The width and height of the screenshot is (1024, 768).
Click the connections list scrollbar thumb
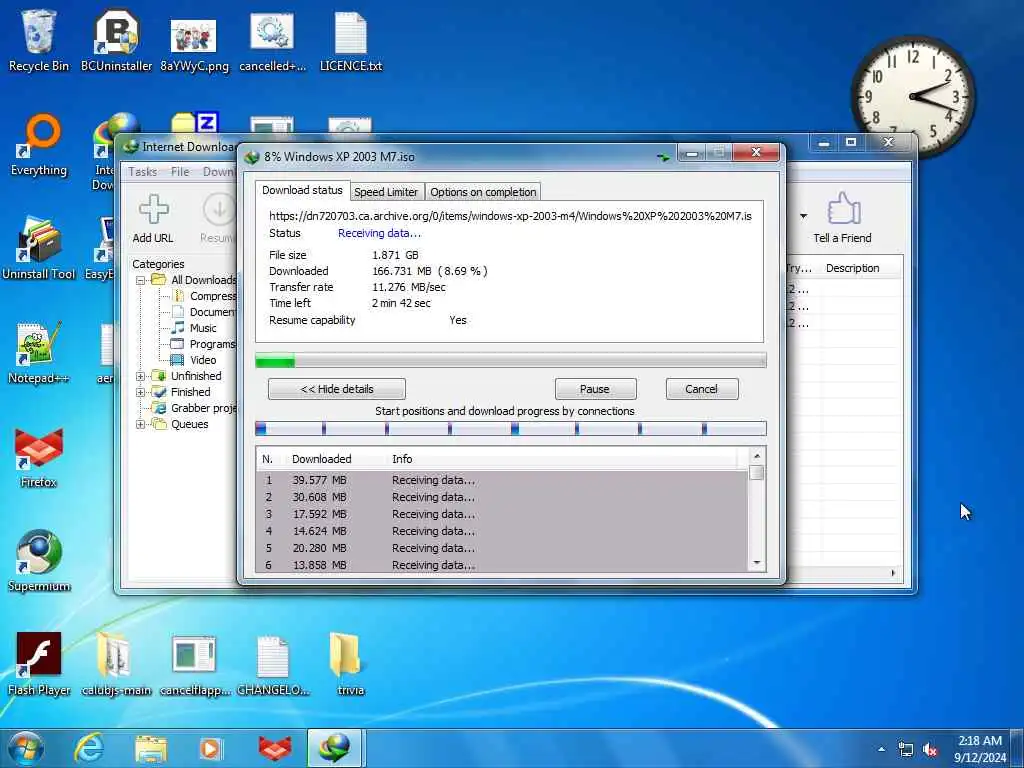click(x=757, y=473)
